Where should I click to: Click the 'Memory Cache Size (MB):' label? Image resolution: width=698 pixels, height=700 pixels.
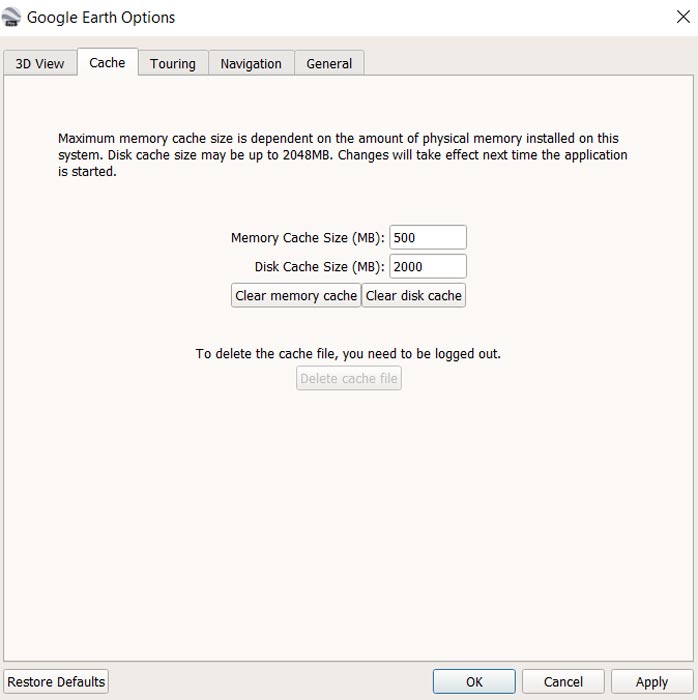coord(307,238)
